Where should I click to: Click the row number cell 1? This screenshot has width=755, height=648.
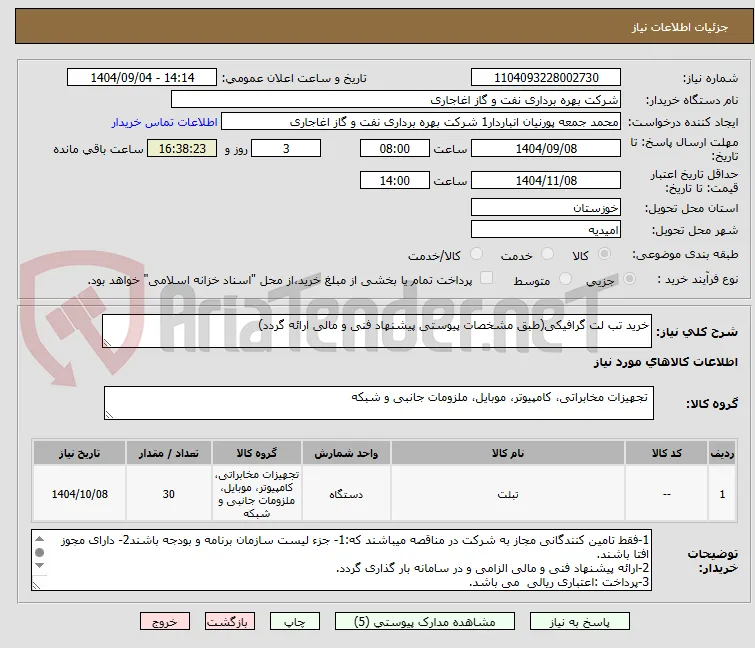[722, 494]
